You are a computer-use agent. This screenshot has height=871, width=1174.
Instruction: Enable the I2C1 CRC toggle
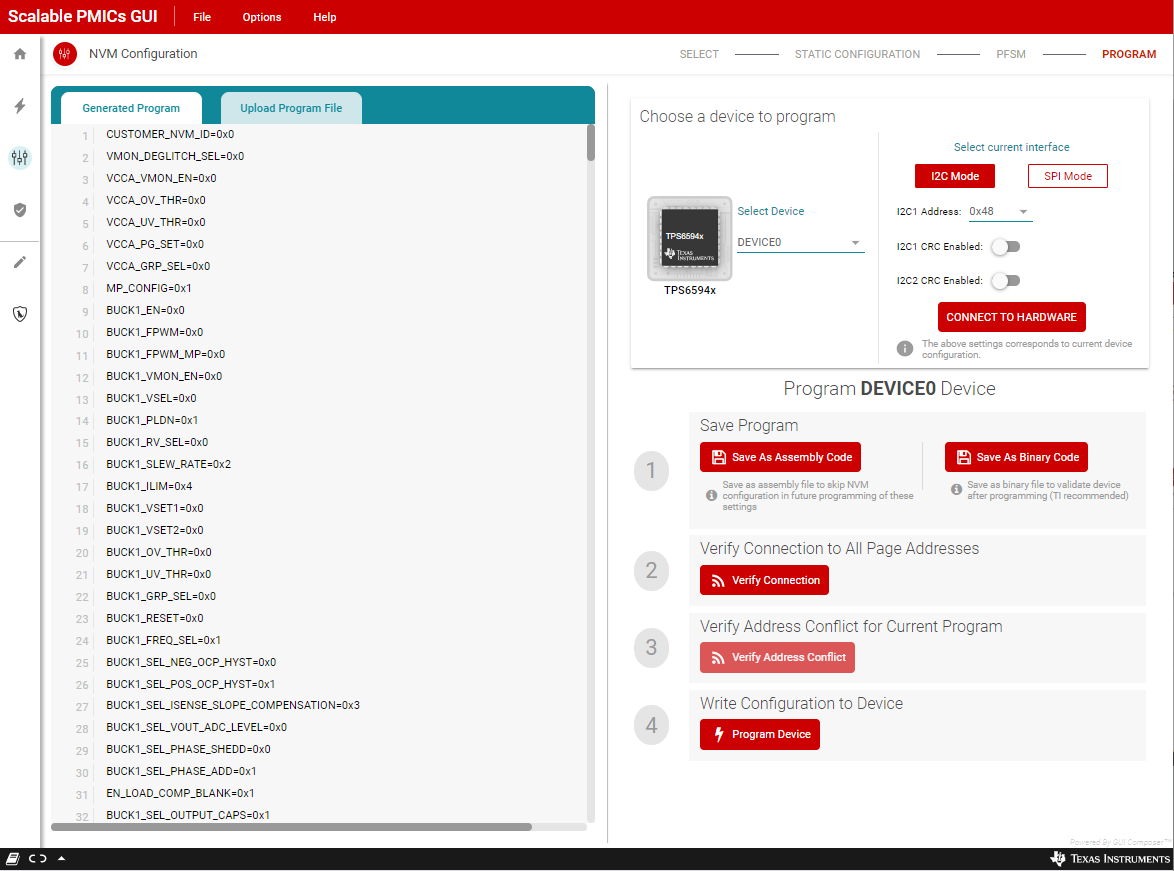coord(1005,247)
